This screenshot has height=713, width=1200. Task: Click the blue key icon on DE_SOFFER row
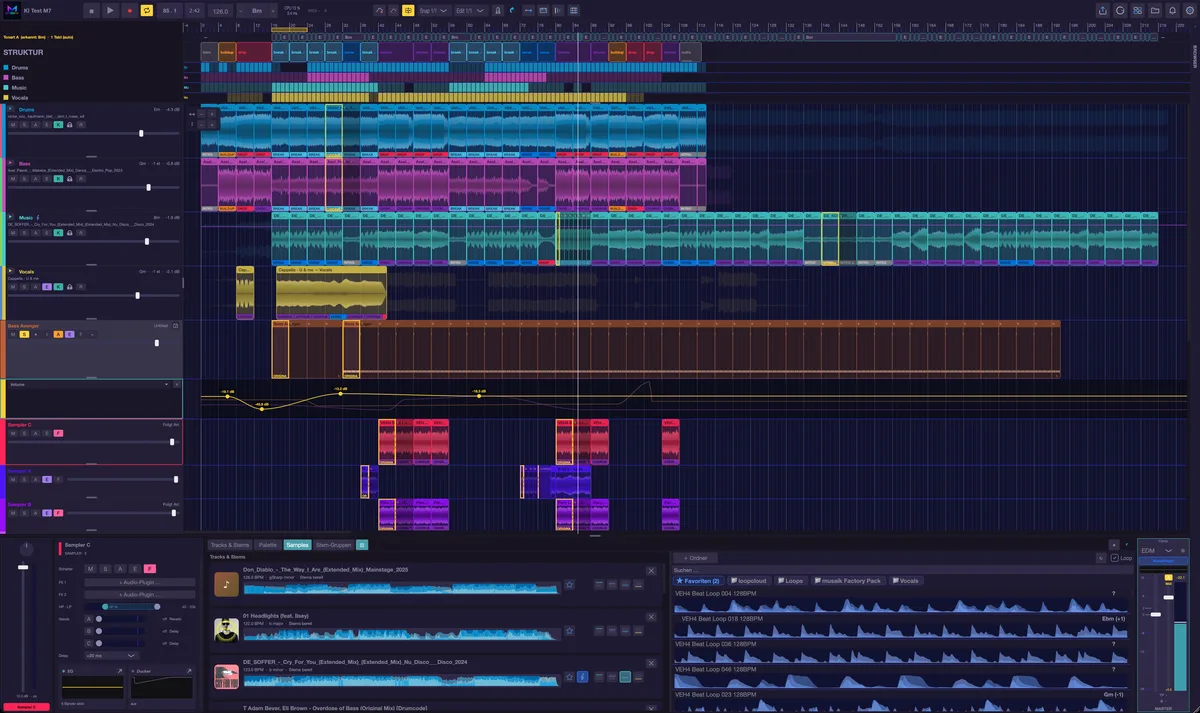[x=583, y=677]
